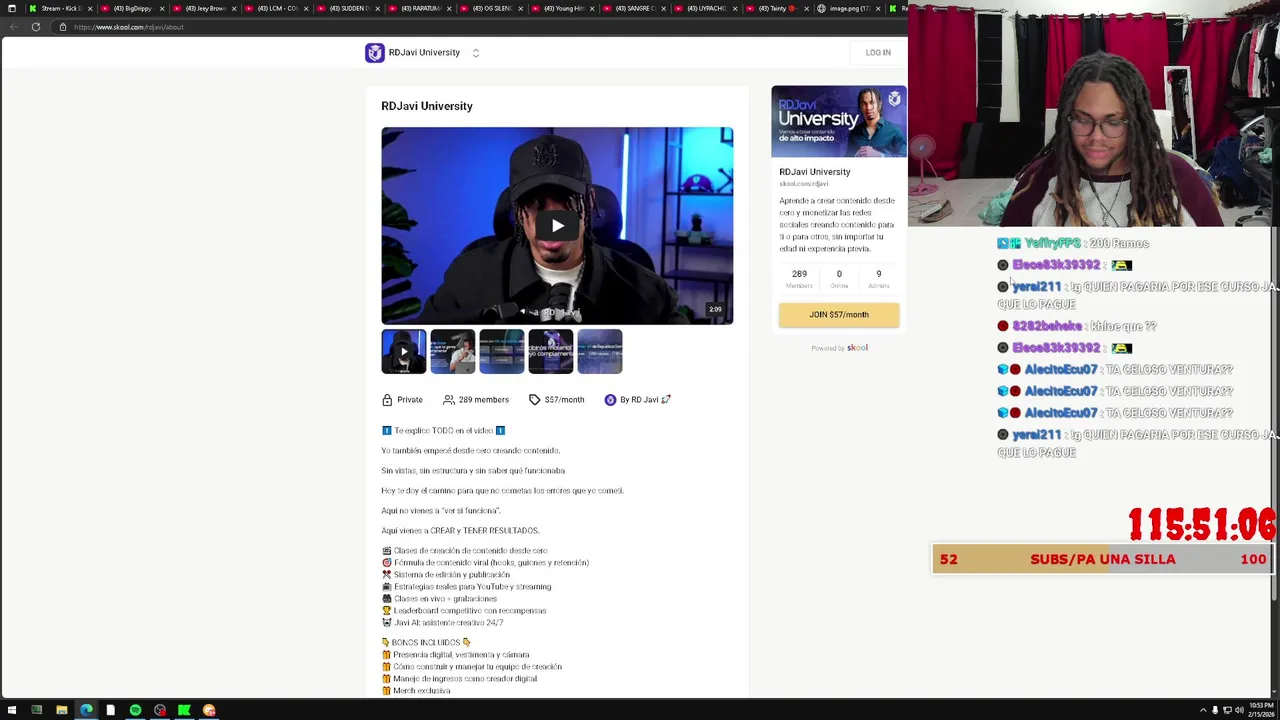Switch to the '(43) OG SILENC' browser tab
This screenshot has height=720, width=1280.
(492, 8)
